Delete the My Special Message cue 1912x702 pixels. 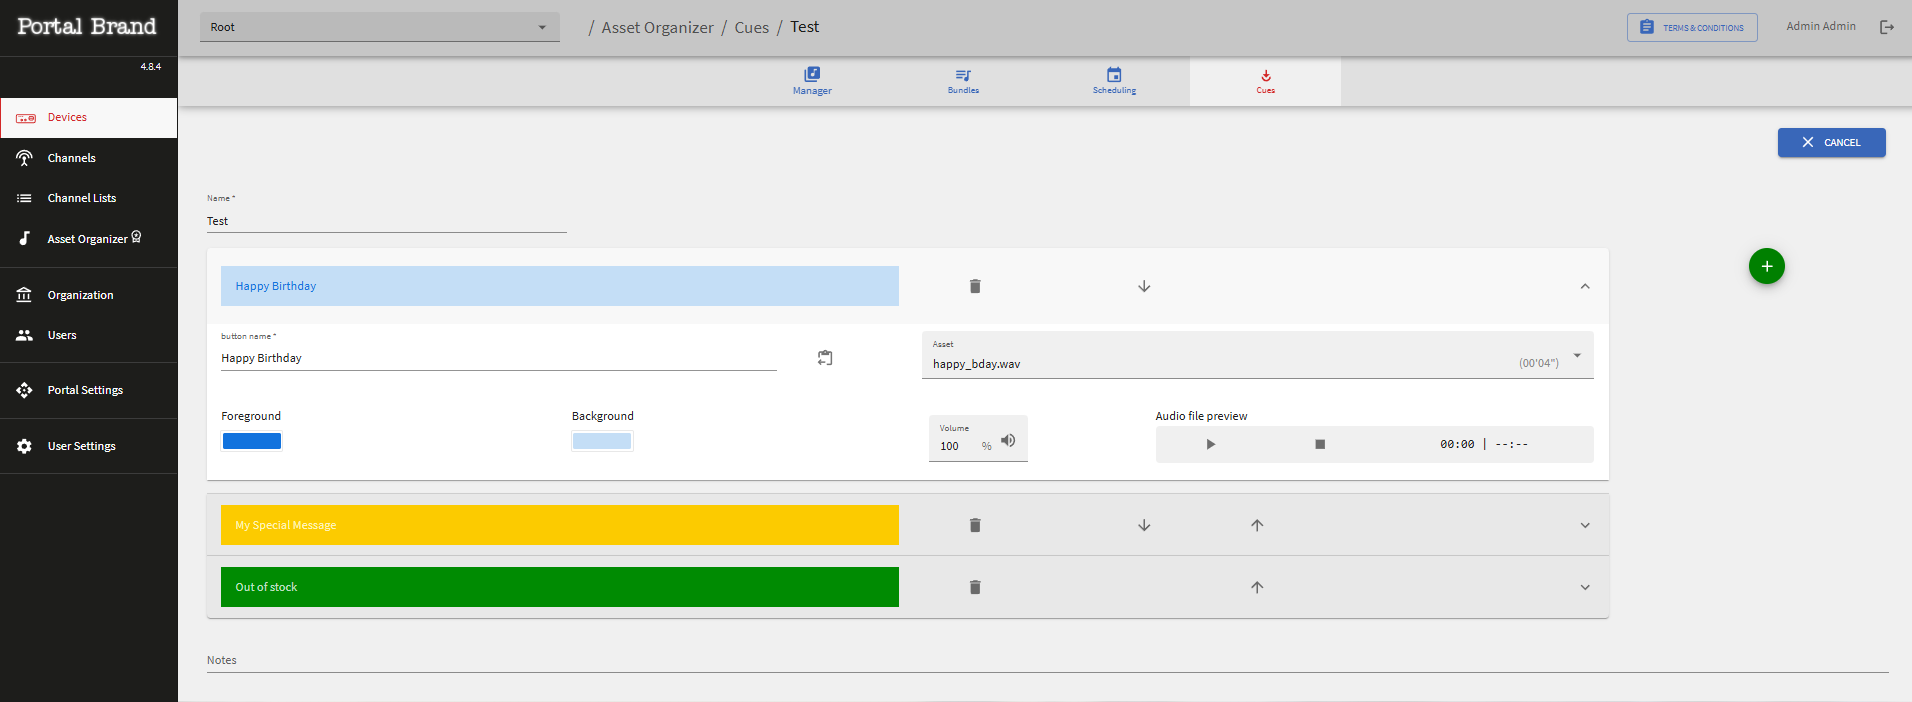click(975, 525)
